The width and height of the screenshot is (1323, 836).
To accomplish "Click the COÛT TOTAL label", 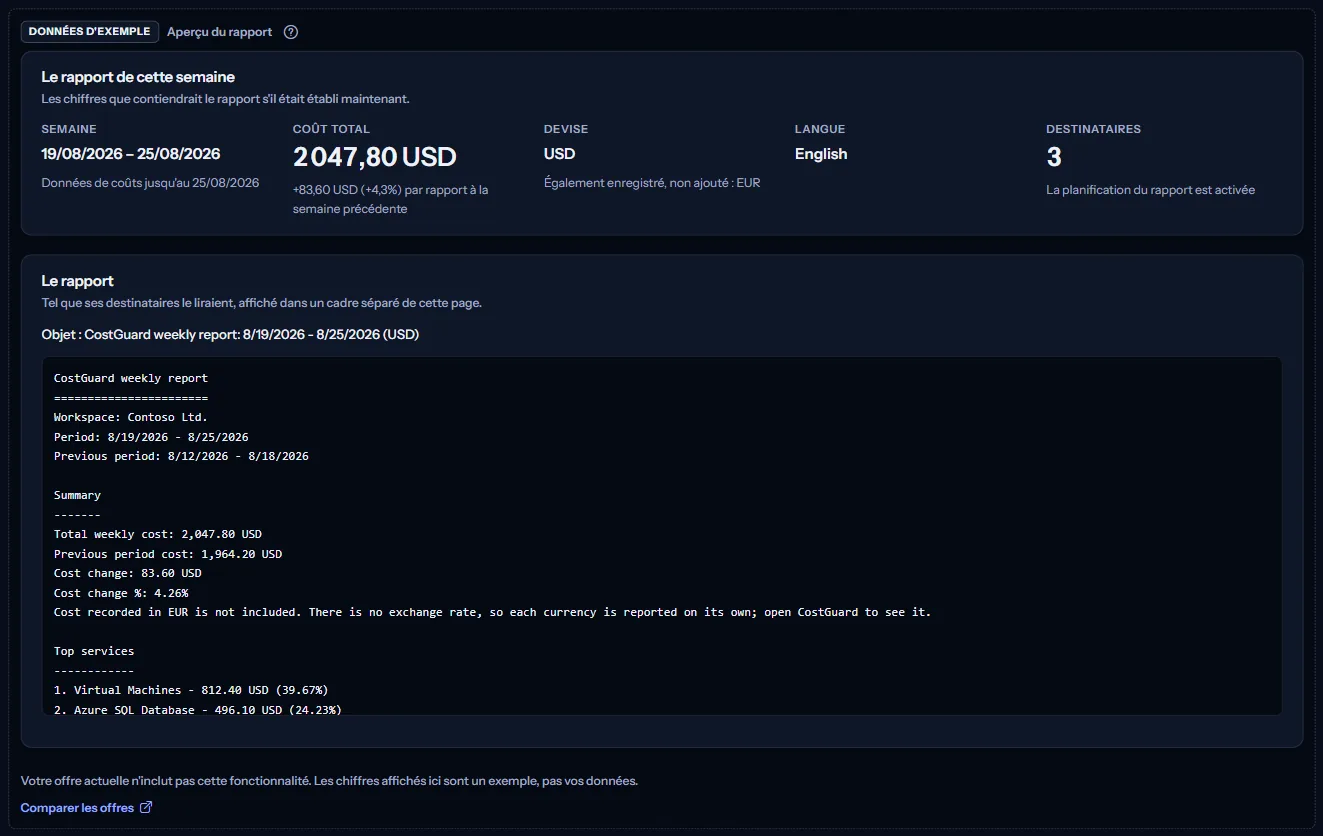I will [331, 129].
